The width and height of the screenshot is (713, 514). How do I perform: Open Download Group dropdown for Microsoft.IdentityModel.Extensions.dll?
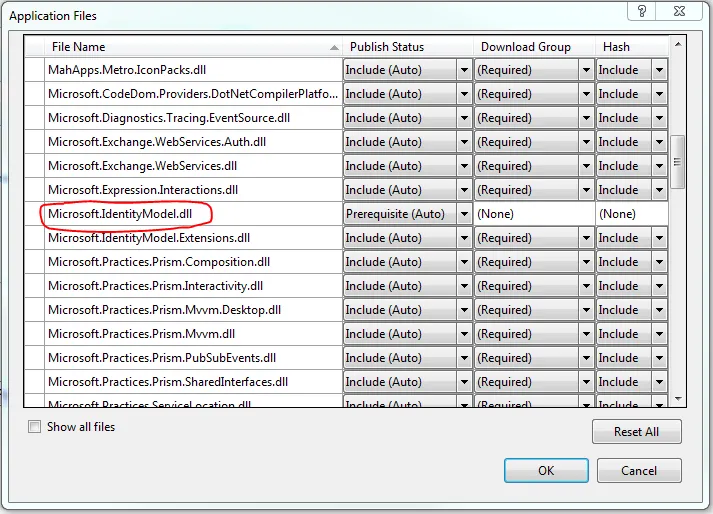586,238
